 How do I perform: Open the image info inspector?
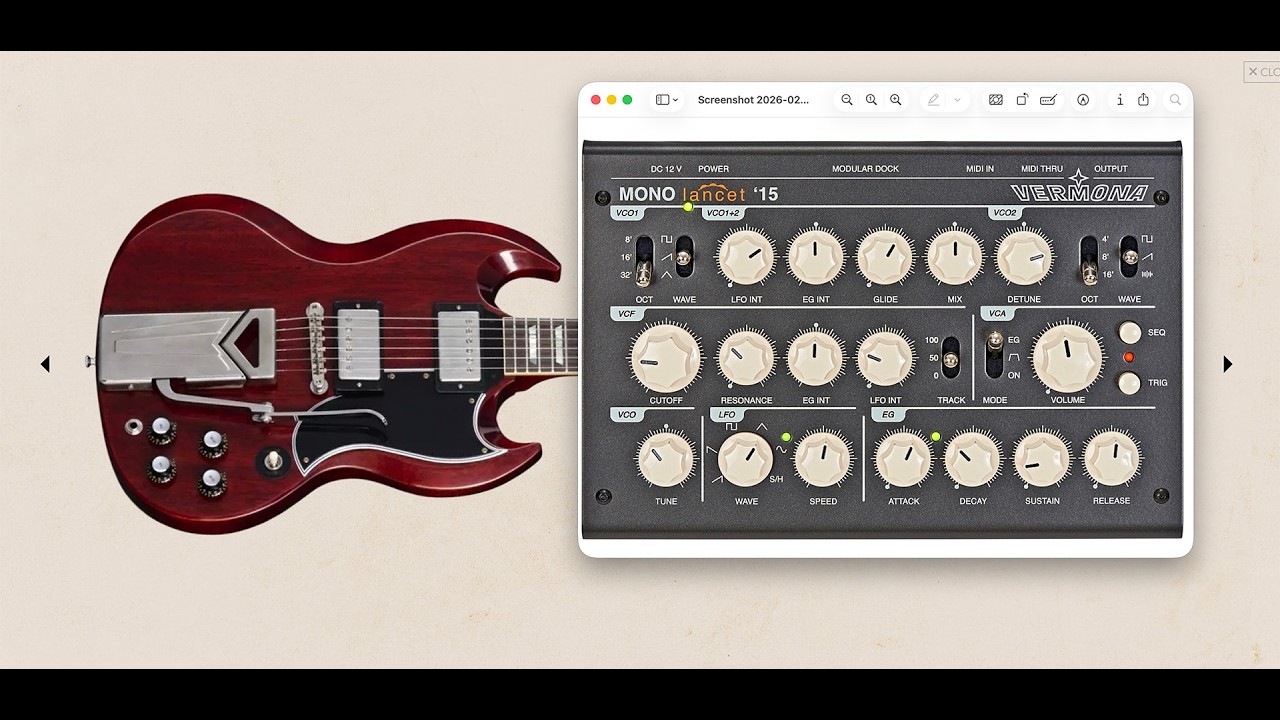tap(1120, 100)
